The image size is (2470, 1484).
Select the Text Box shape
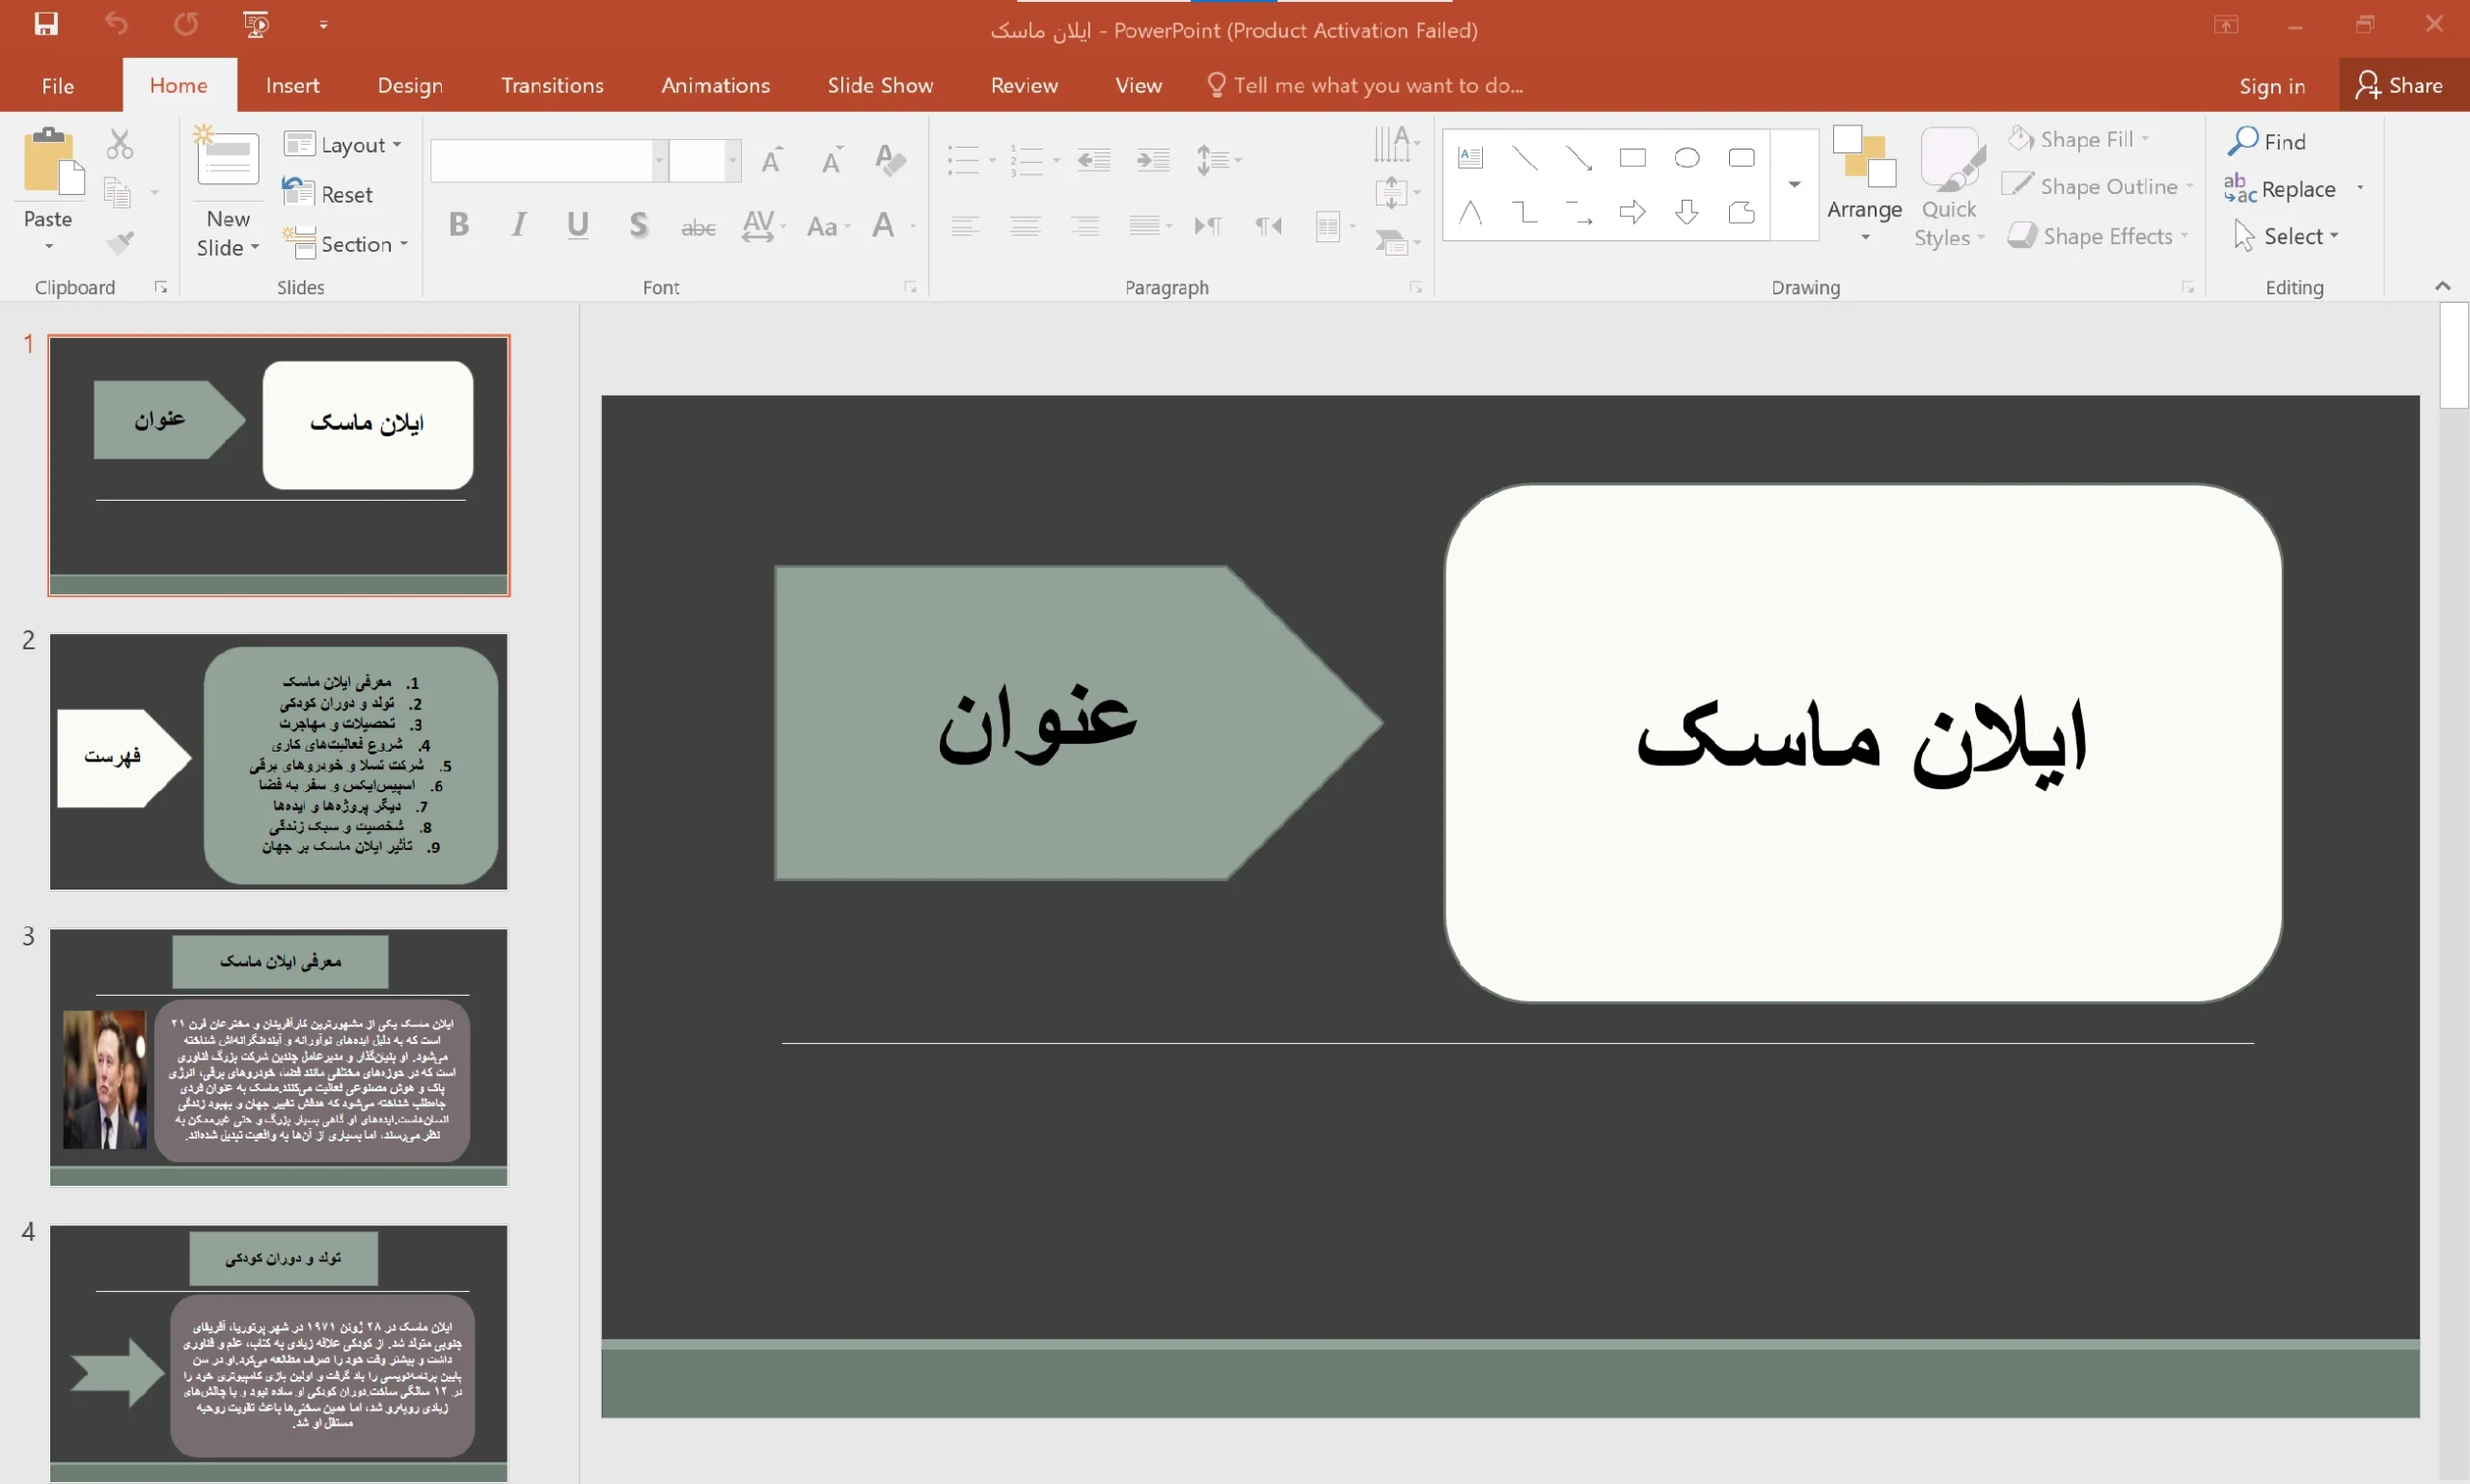(1470, 157)
